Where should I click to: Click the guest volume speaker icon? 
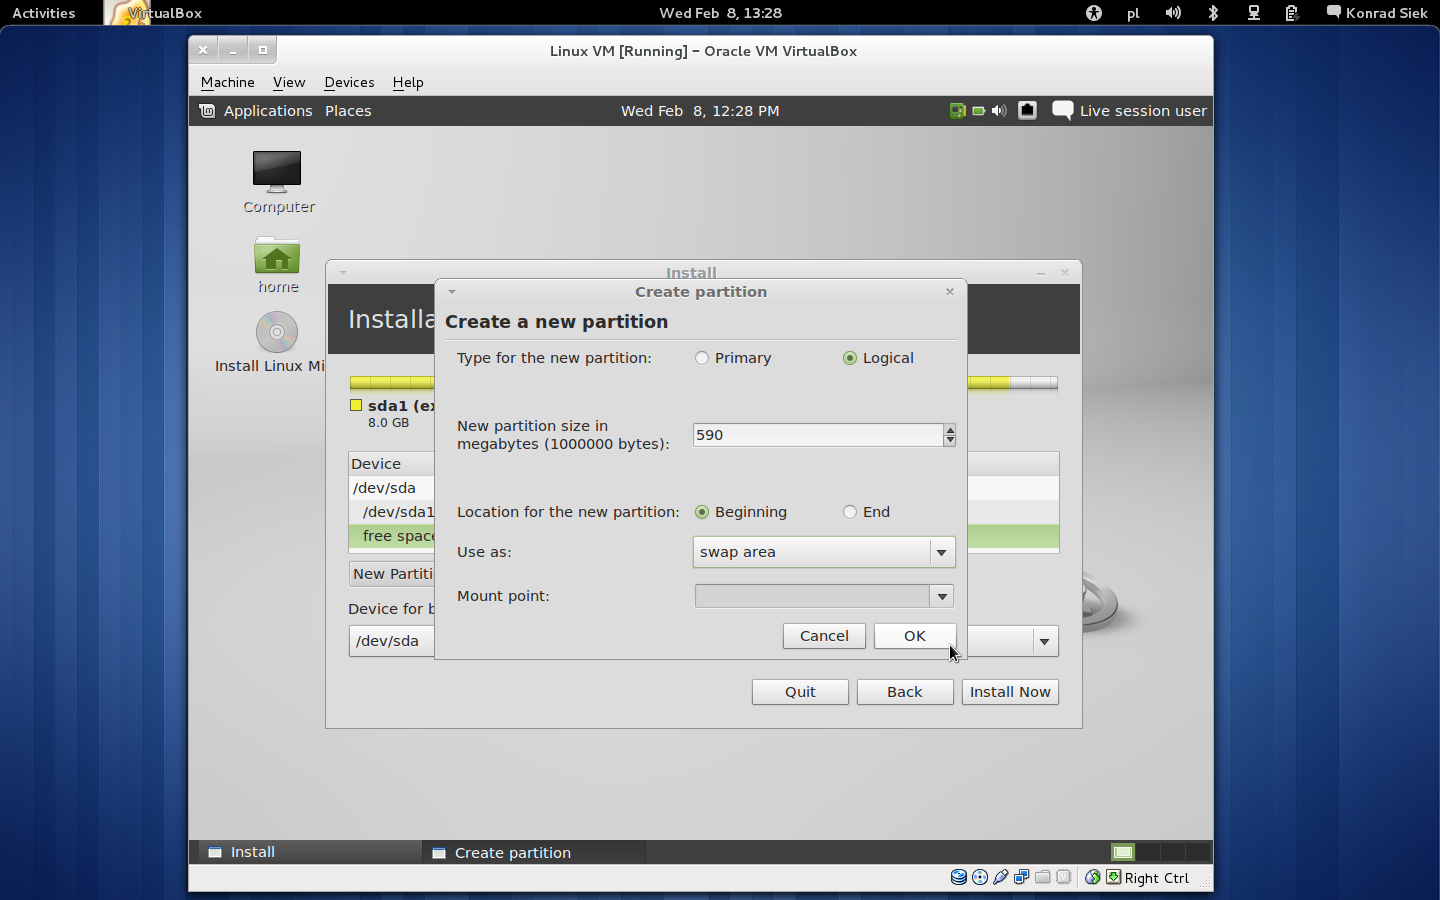[x=999, y=111]
